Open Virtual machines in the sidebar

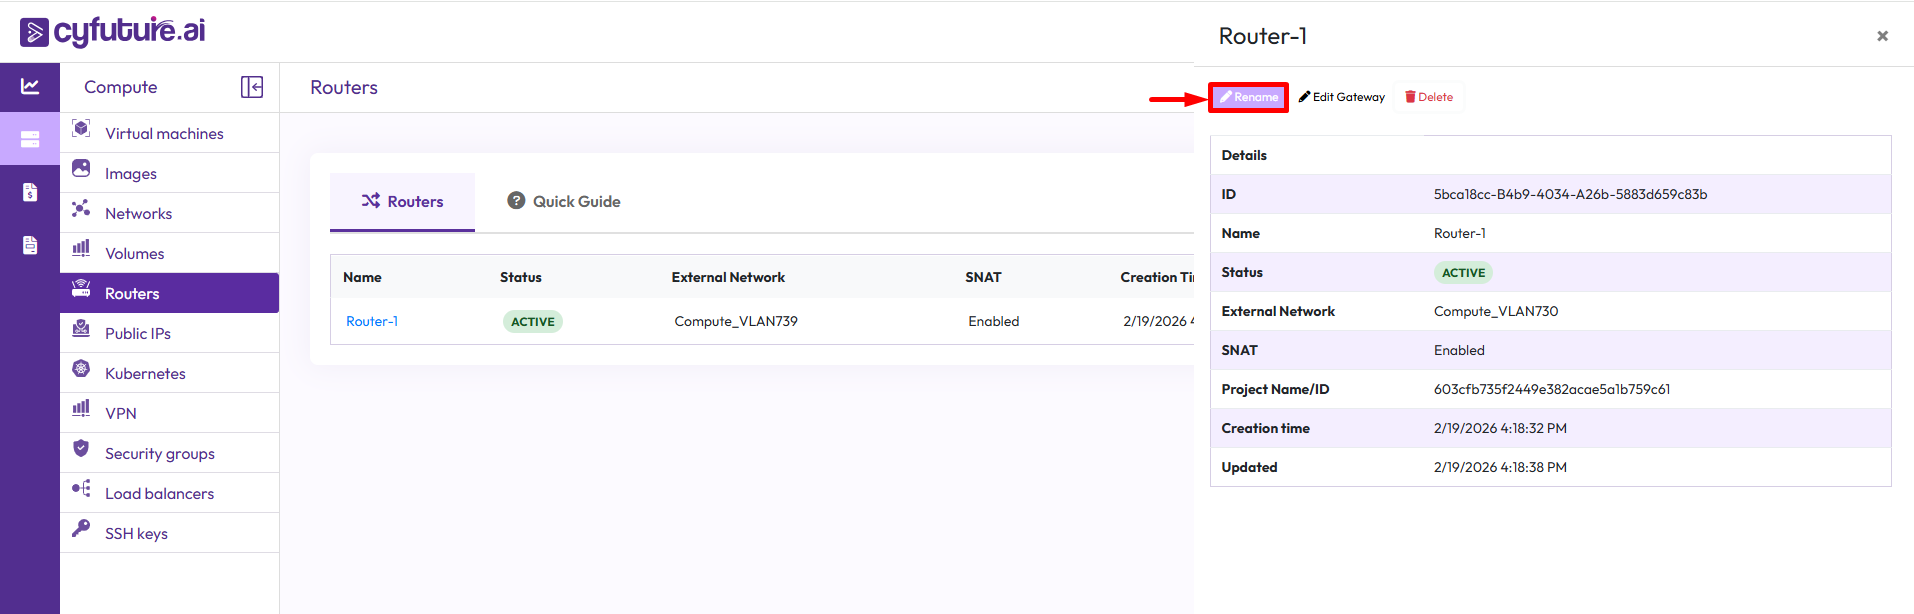[164, 133]
